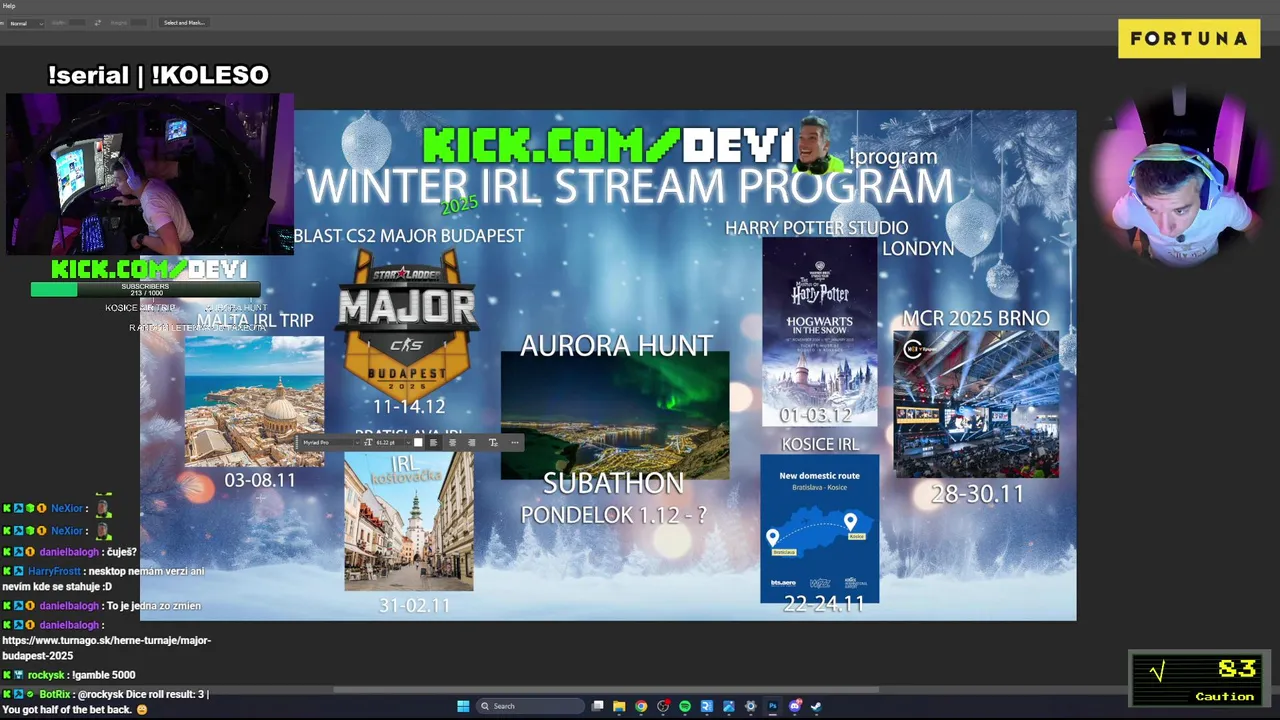Click the HARRY POTTER STUDIO text
1280x720 pixels.
coord(817,228)
